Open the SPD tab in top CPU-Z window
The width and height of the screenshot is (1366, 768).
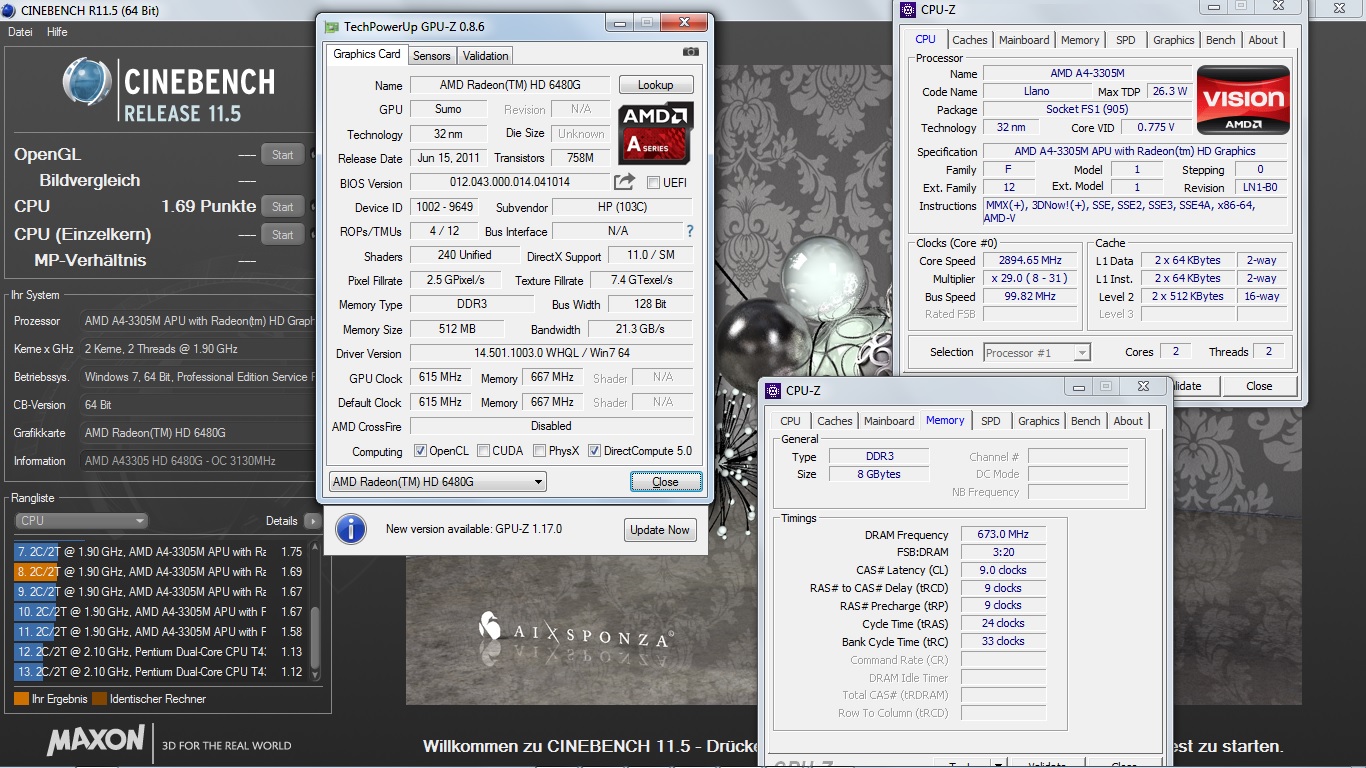point(1126,40)
